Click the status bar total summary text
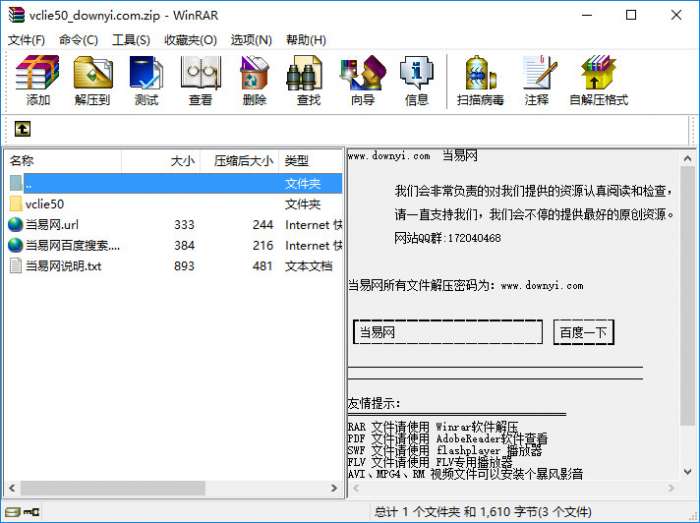700x523 pixels. 483,511
